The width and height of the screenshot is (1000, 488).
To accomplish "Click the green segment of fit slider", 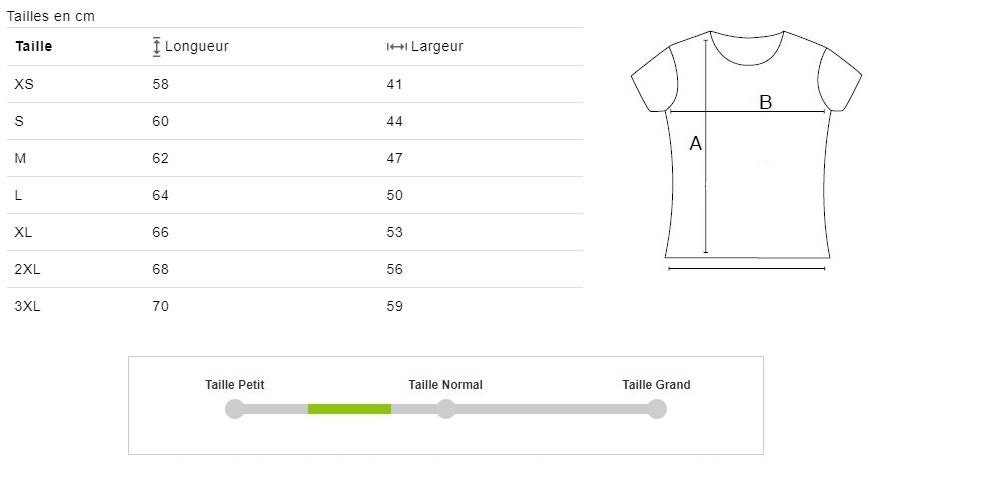I will tap(349, 409).
